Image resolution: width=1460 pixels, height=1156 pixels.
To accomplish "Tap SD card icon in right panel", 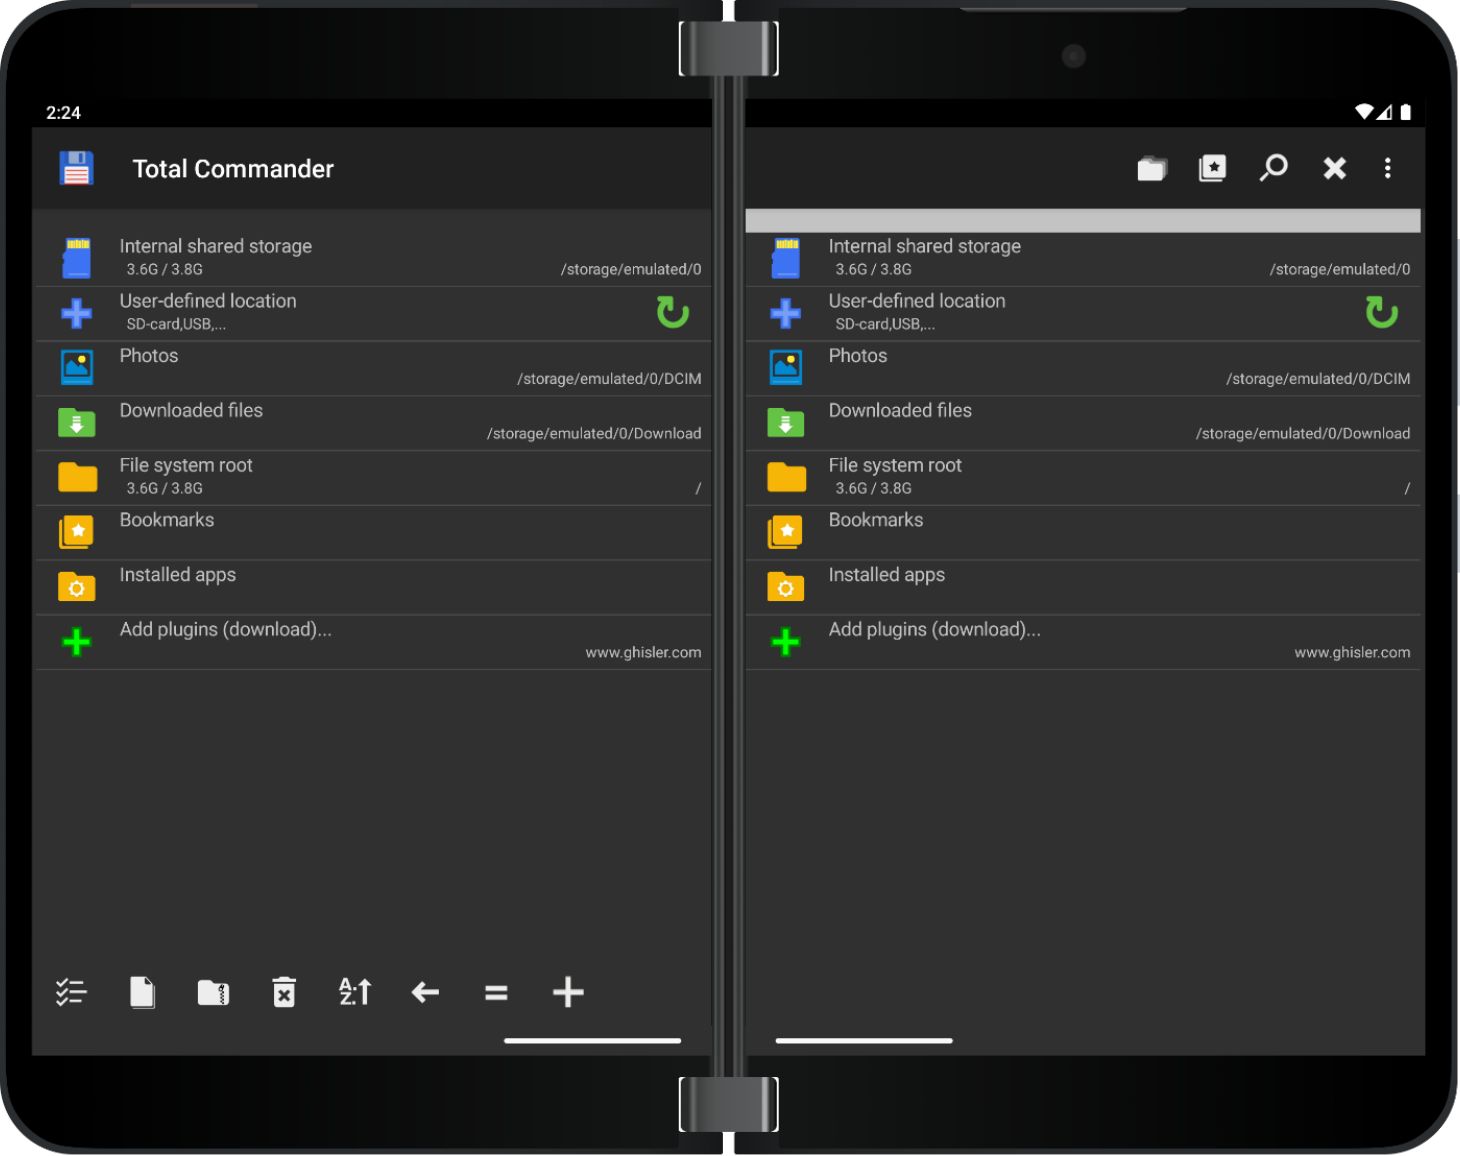I will tap(786, 258).
